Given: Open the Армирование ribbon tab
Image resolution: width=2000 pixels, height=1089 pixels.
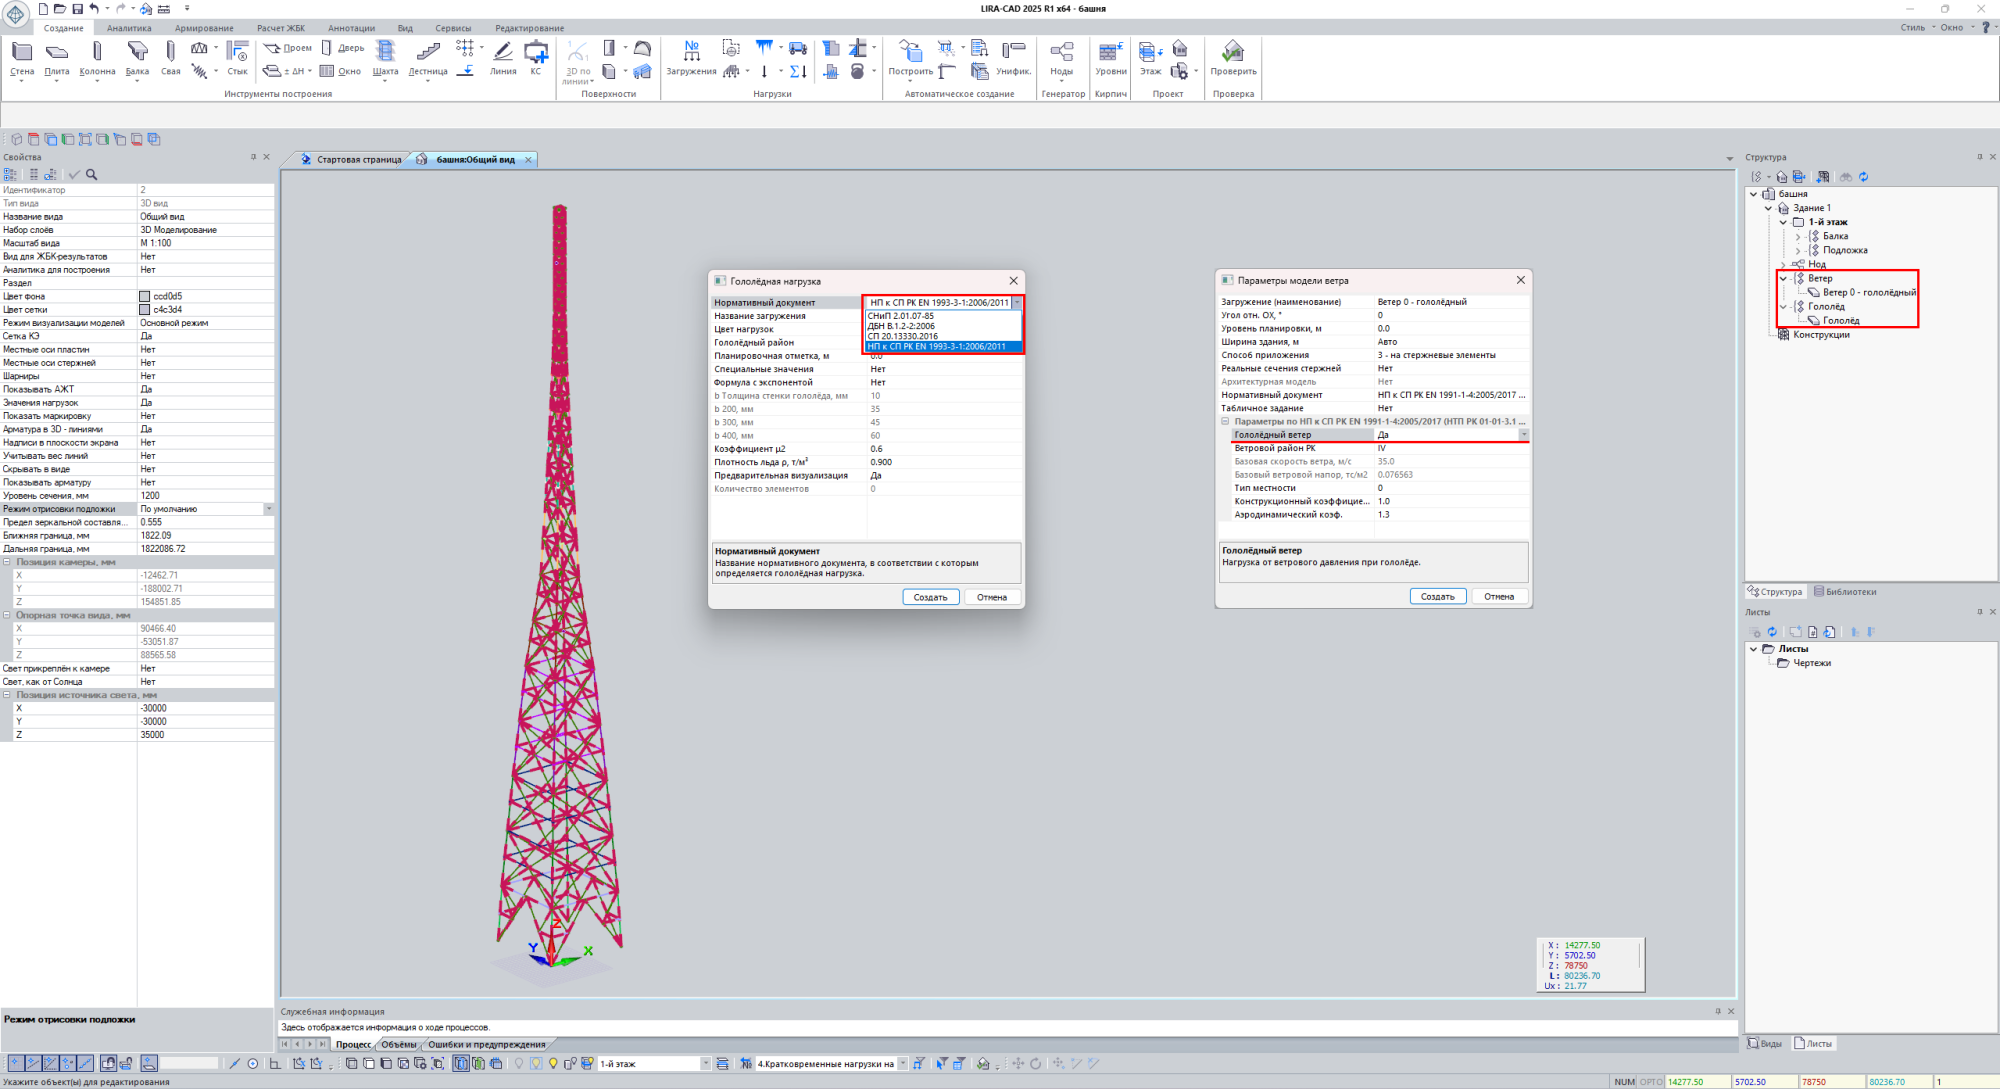Looking at the screenshot, I should [x=204, y=28].
